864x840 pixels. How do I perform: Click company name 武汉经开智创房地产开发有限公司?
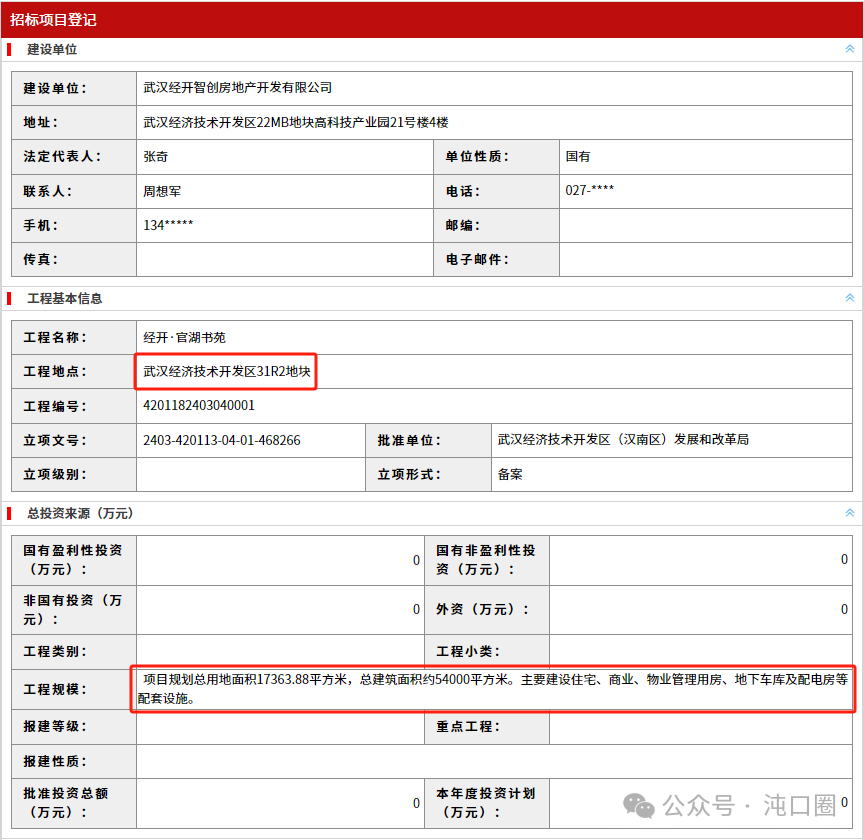pos(237,88)
